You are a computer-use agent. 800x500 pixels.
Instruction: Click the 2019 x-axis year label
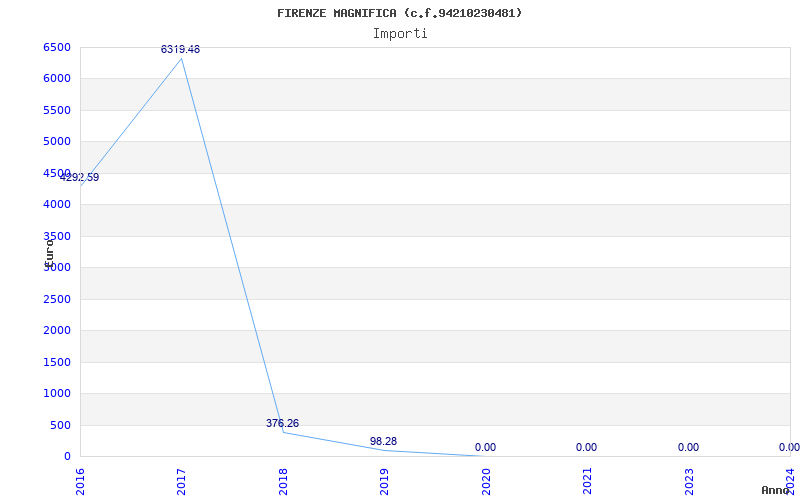coord(385,480)
